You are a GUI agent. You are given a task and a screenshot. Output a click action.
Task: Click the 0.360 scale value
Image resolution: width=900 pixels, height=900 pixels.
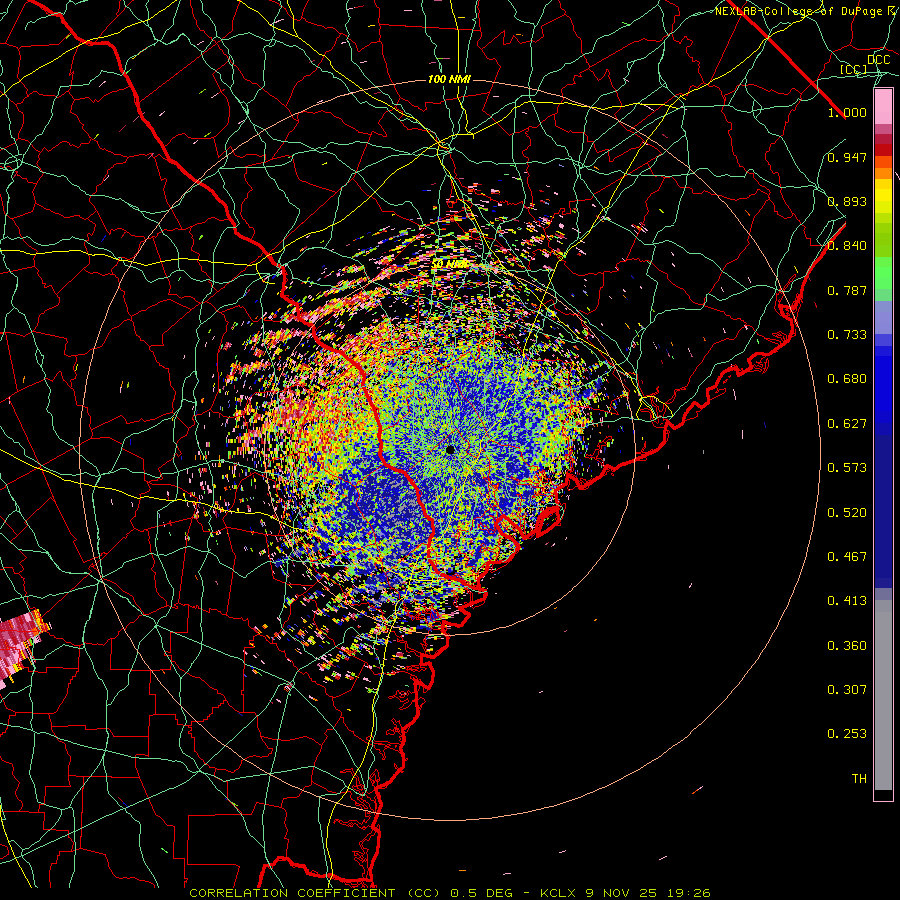(x=847, y=646)
